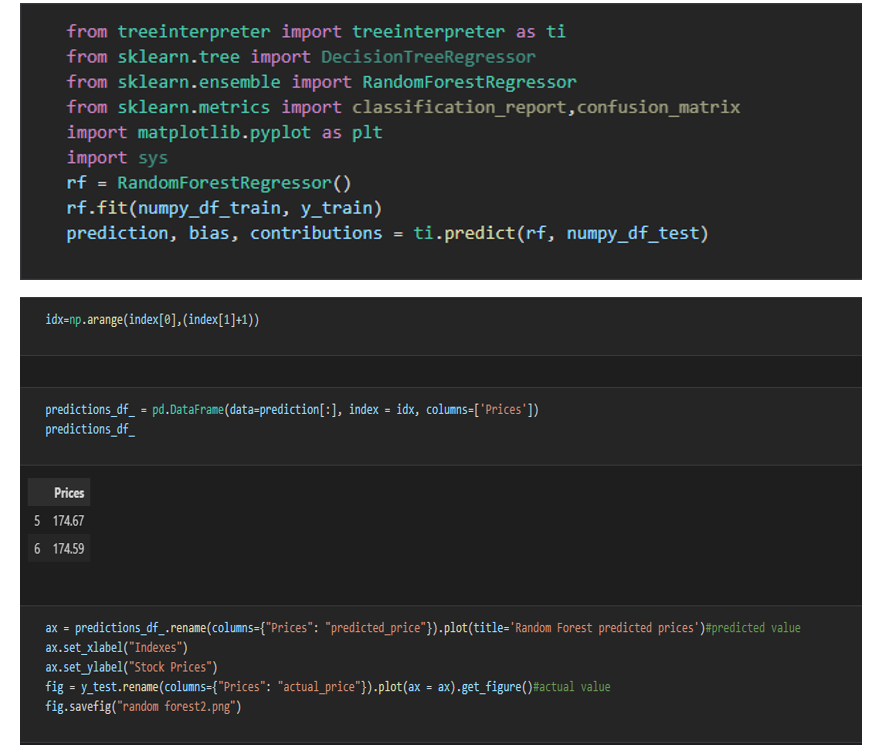Click the 'import matplotlib.pyplot as plt' line
Screen dimensions: 872x752
[225, 133]
